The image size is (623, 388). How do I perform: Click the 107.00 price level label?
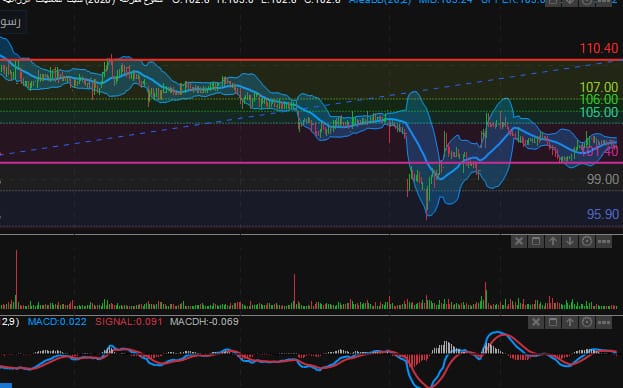(x=599, y=87)
